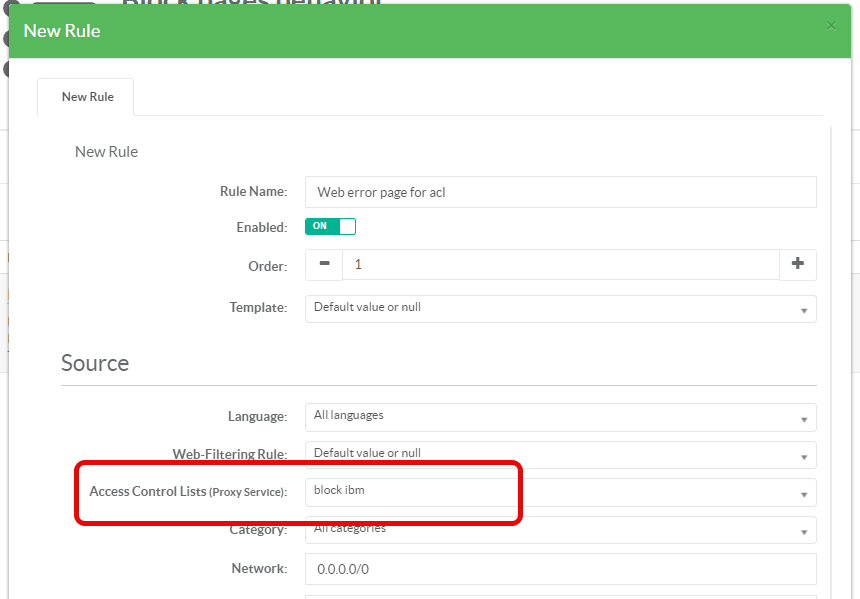
Task: Click the Enabled label text
Action: pos(261,227)
